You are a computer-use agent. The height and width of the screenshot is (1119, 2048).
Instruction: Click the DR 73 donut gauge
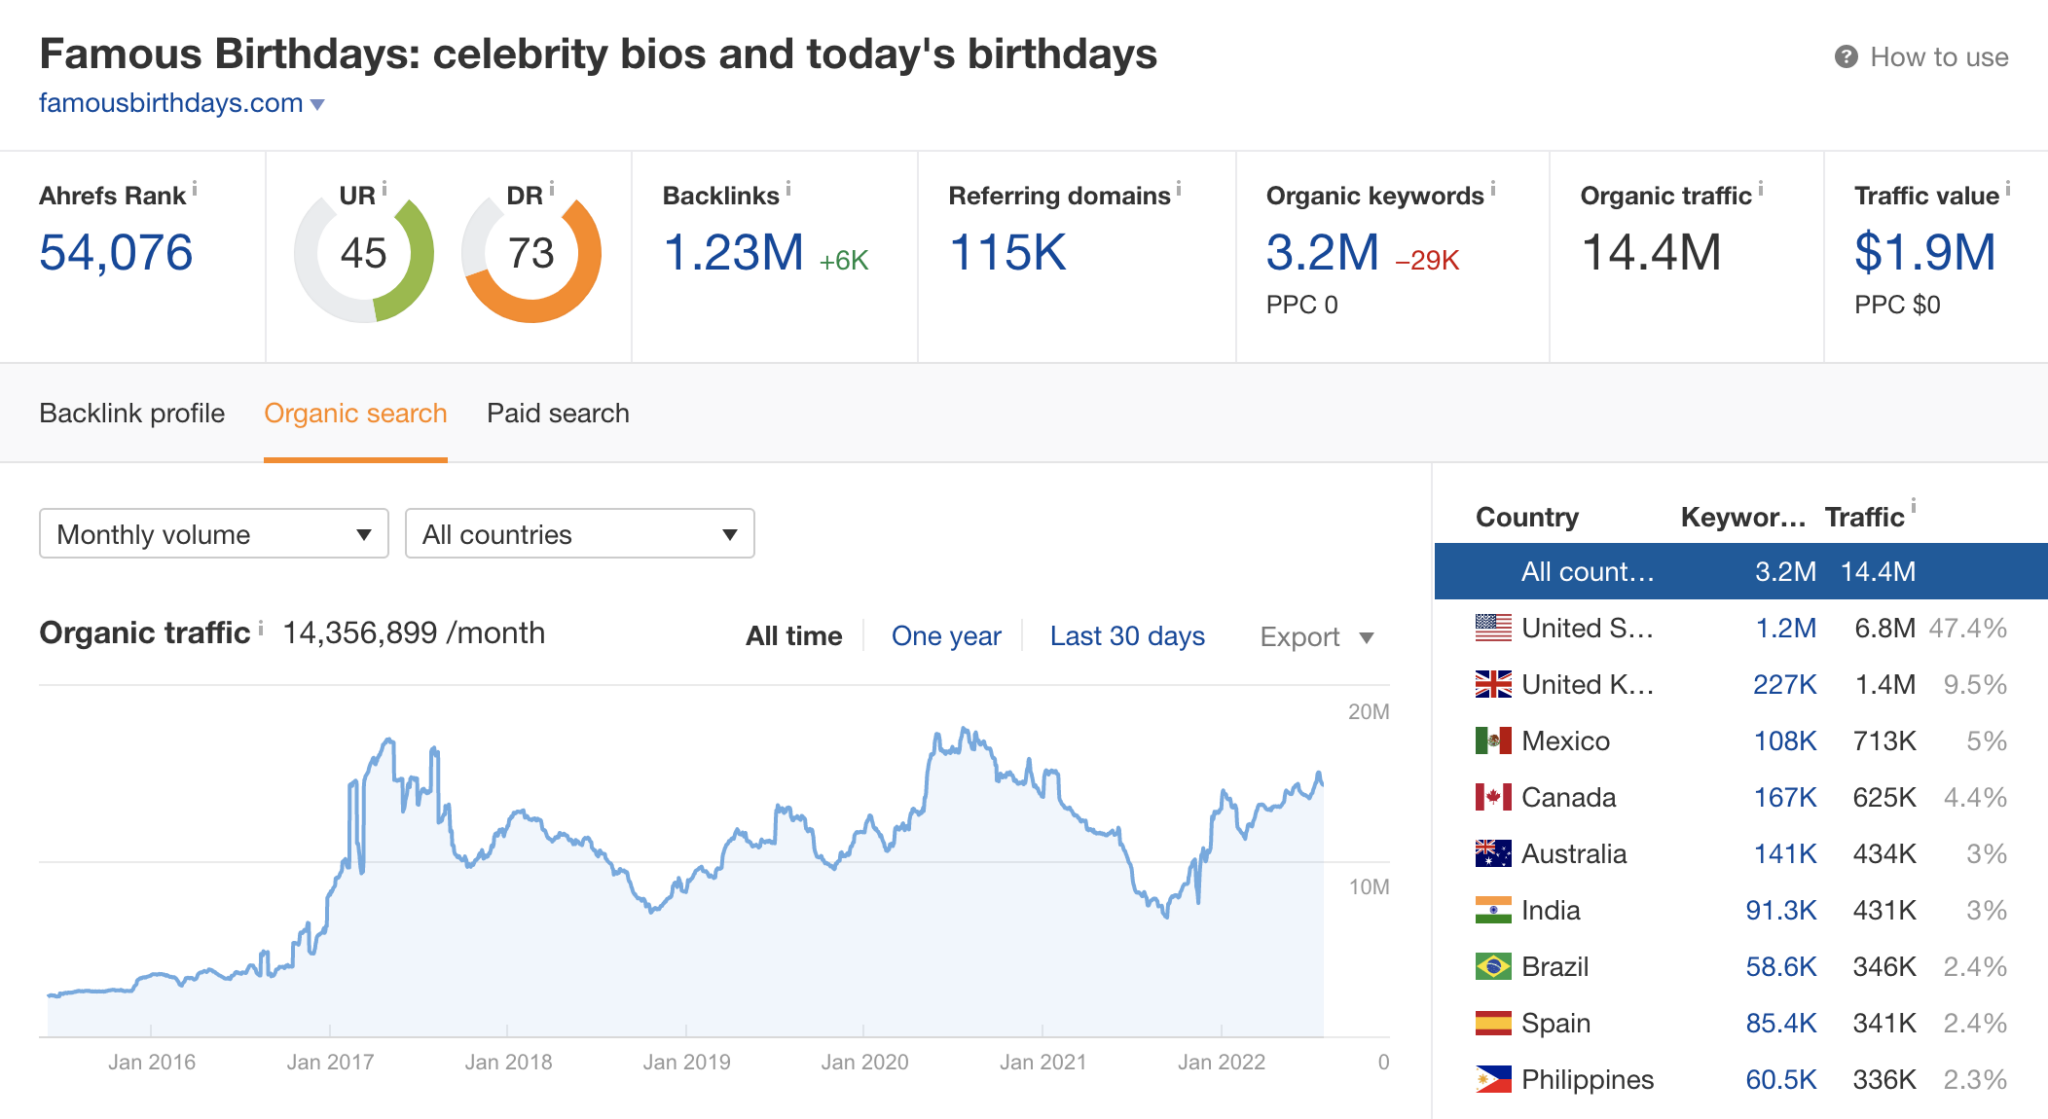point(531,254)
